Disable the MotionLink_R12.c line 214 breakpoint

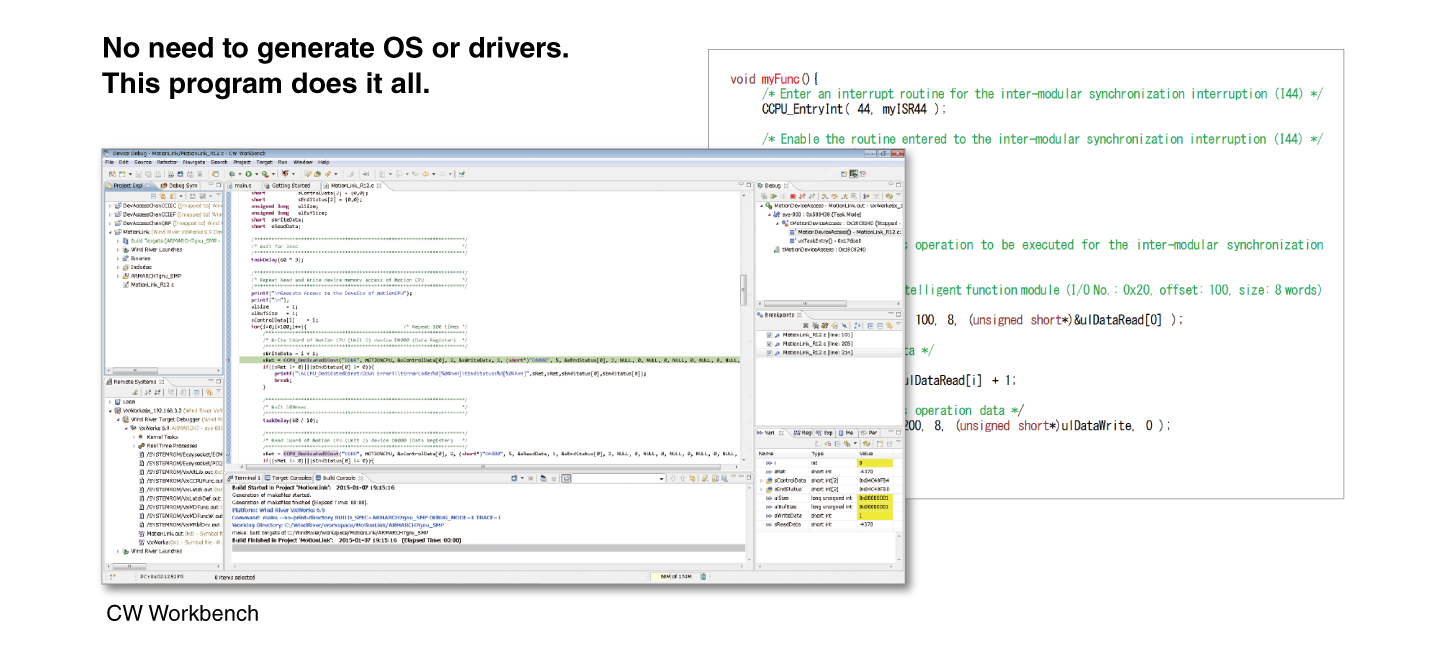[769, 353]
